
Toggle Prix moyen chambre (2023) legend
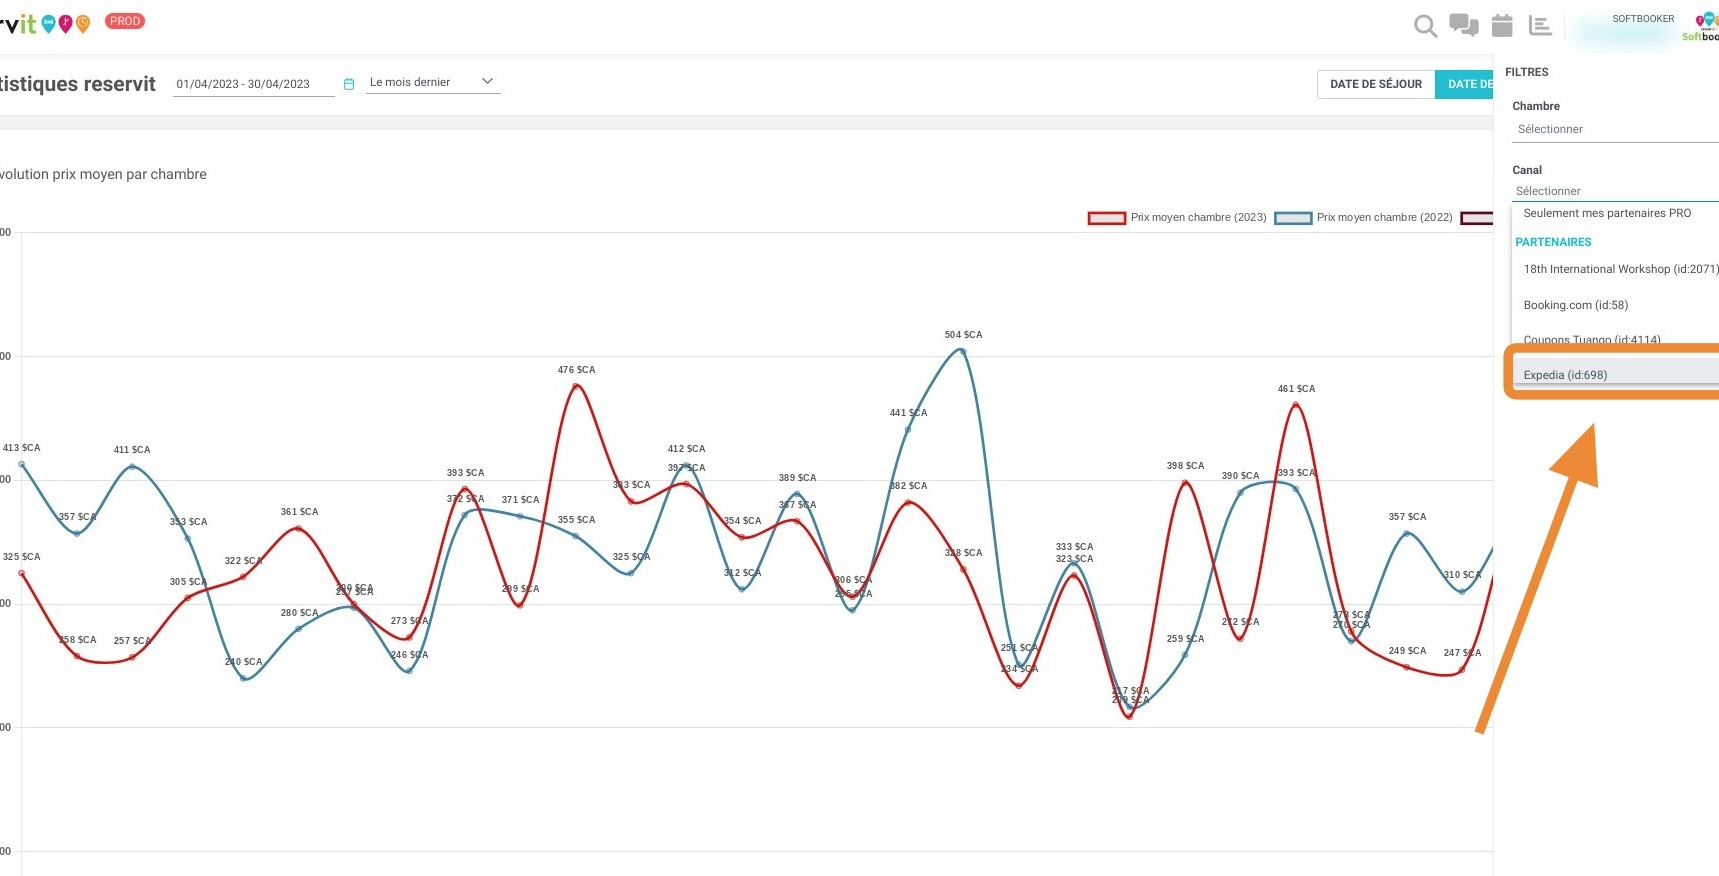pyautogui.click(x=1177, y=218)
